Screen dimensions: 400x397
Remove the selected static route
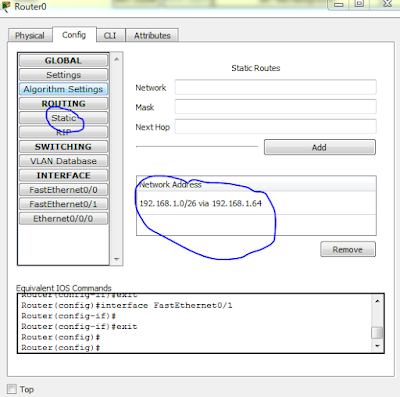pos(348,249)
